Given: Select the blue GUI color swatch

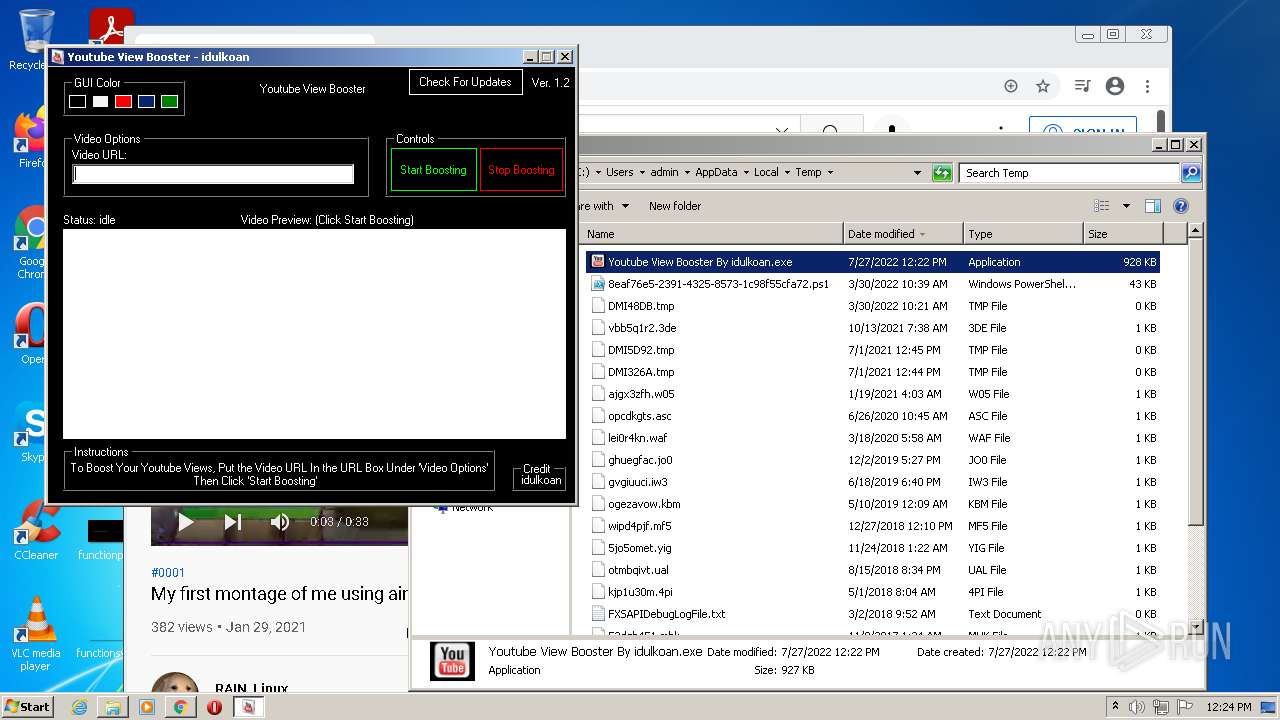Looking at the screenshot, I should point(146,102).
